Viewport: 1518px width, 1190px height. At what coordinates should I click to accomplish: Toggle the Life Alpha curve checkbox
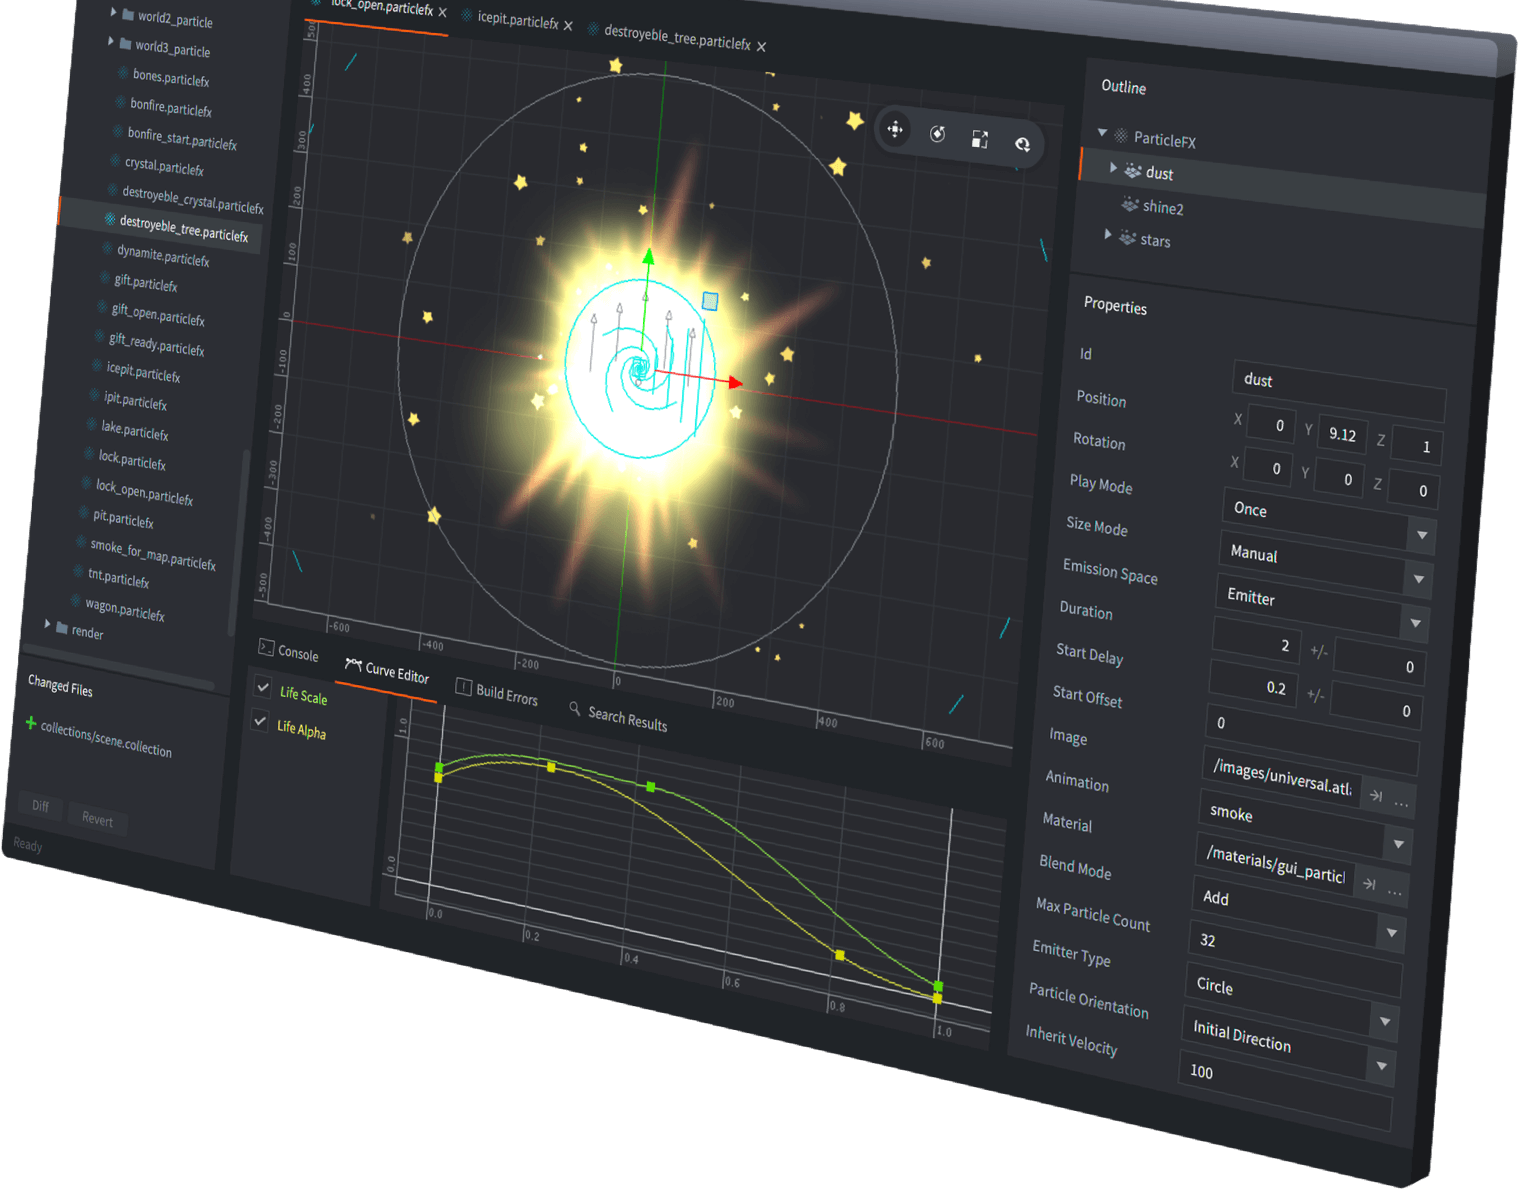(260, 720)
